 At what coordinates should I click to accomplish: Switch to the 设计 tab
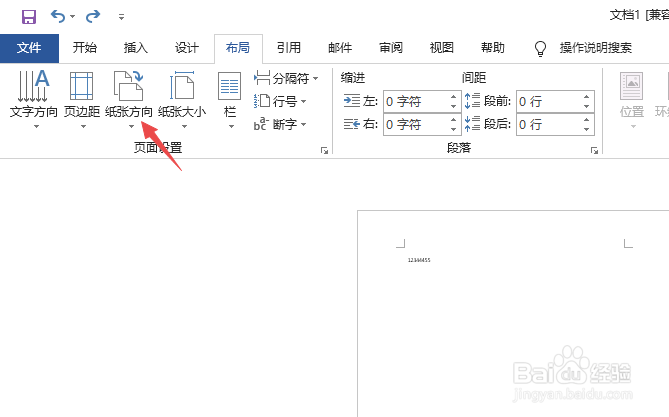187,47
